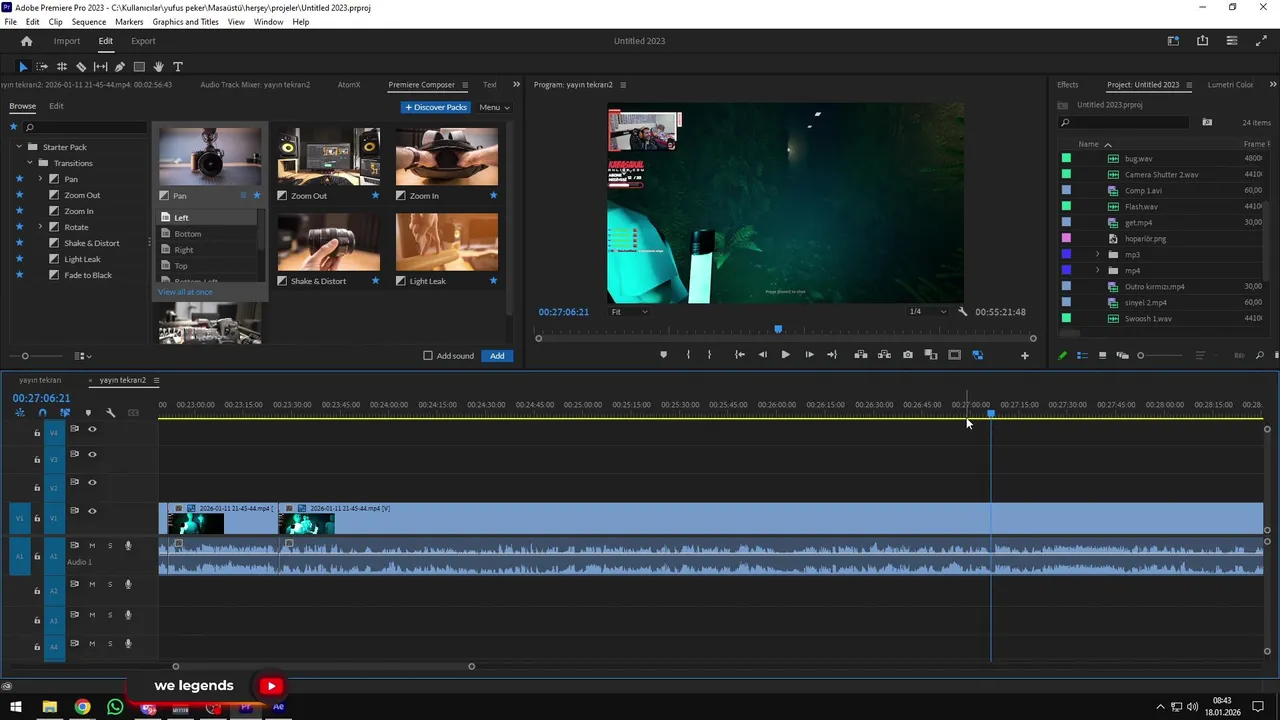Viewport: 1280px width, 720px height.
Task: Collapse the Starter Pack folder
Action: (x=19, y=147)
